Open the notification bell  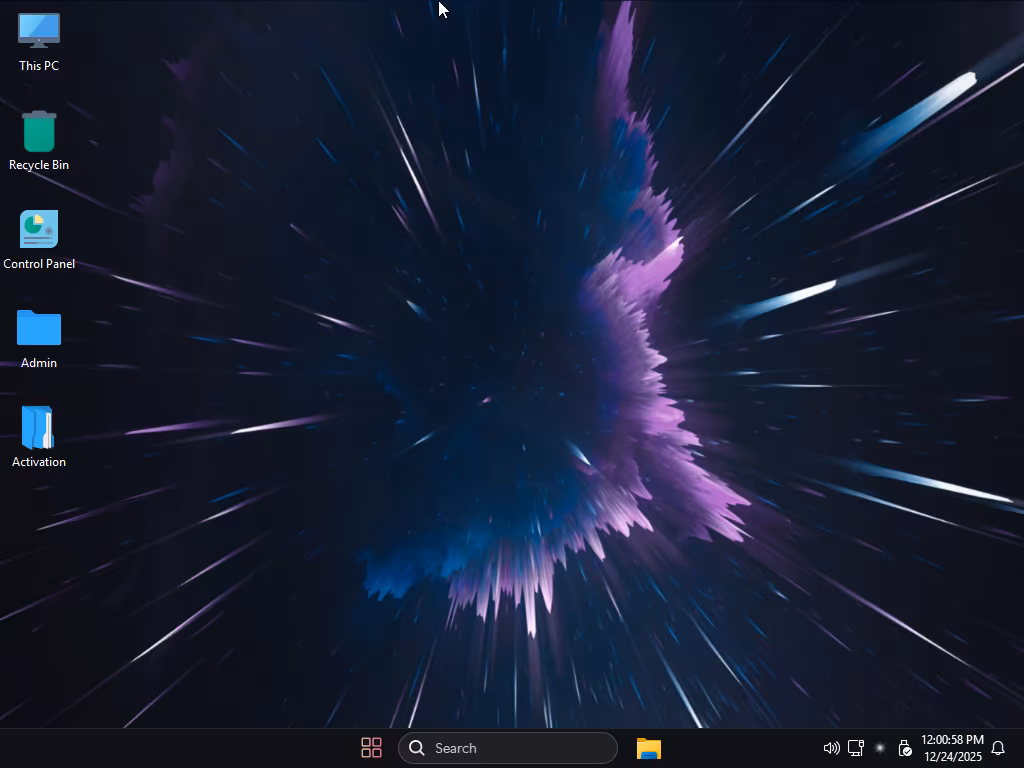998,748
